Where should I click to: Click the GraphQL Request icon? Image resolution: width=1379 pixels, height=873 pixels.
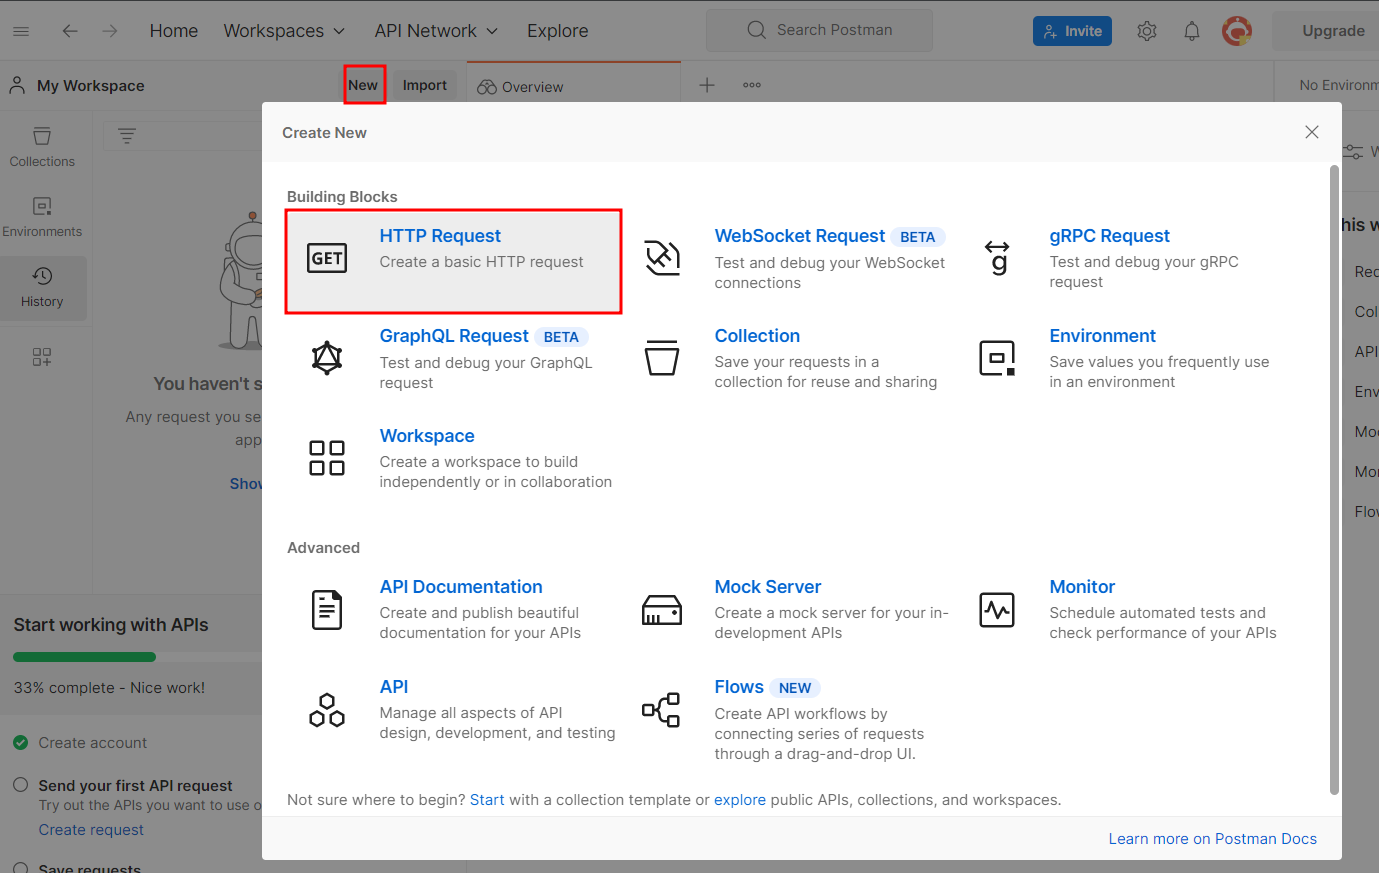327,358
